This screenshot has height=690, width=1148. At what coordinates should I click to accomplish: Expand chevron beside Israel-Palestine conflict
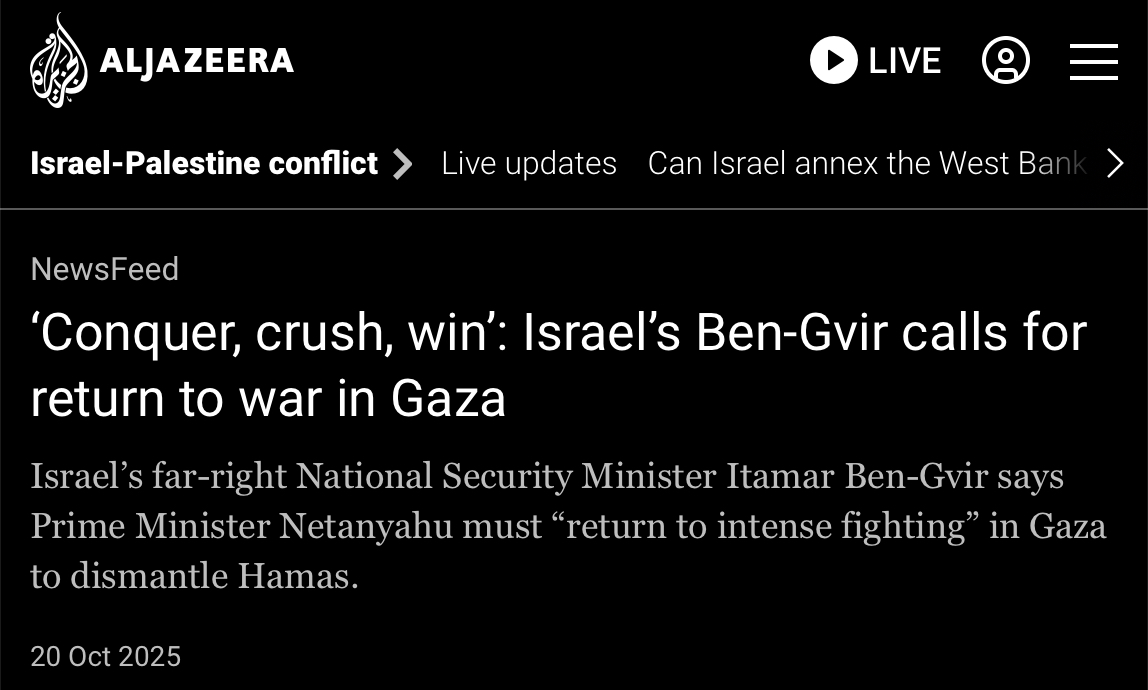(402, 164)
